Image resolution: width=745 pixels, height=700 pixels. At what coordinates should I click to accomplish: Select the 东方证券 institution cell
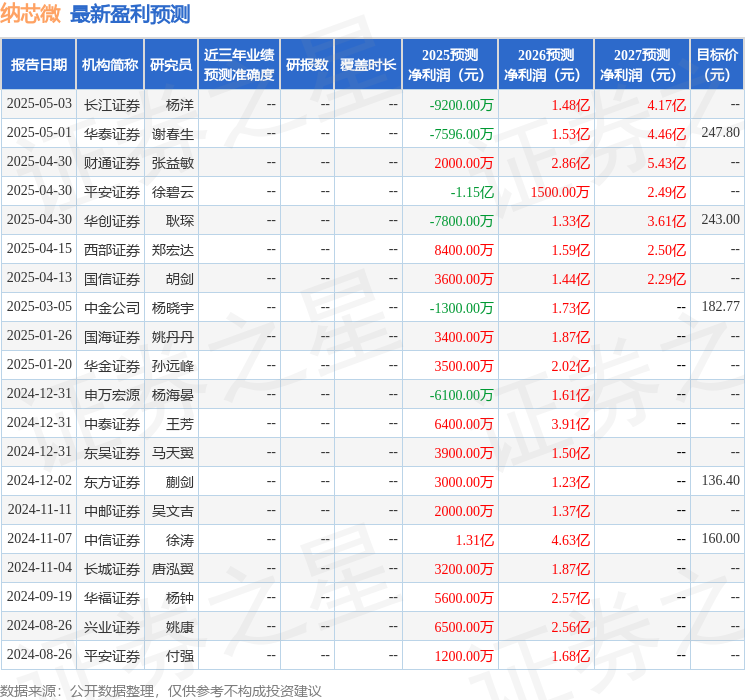click(112, 482)
